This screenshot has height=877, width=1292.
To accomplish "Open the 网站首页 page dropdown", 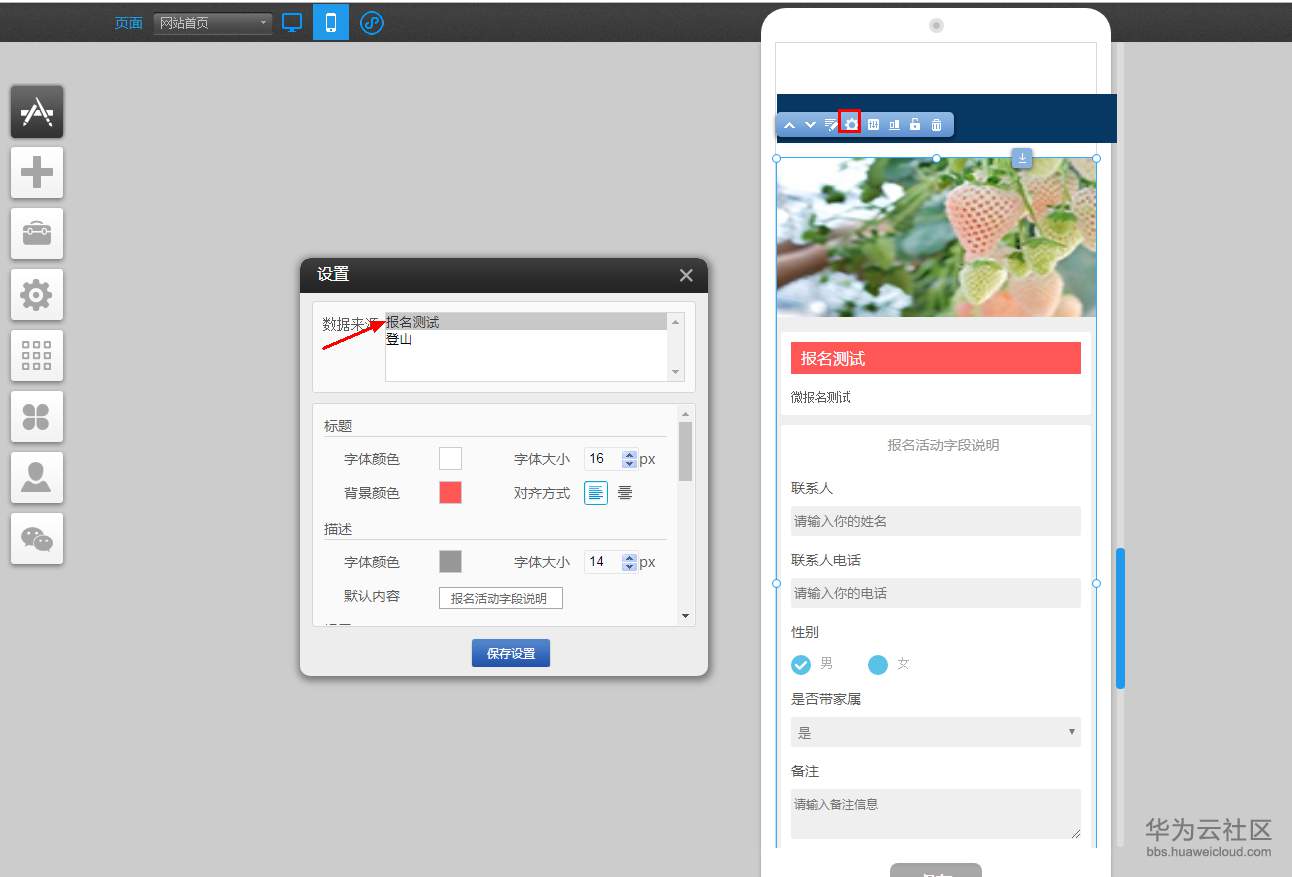I will (x=213, y=23).
